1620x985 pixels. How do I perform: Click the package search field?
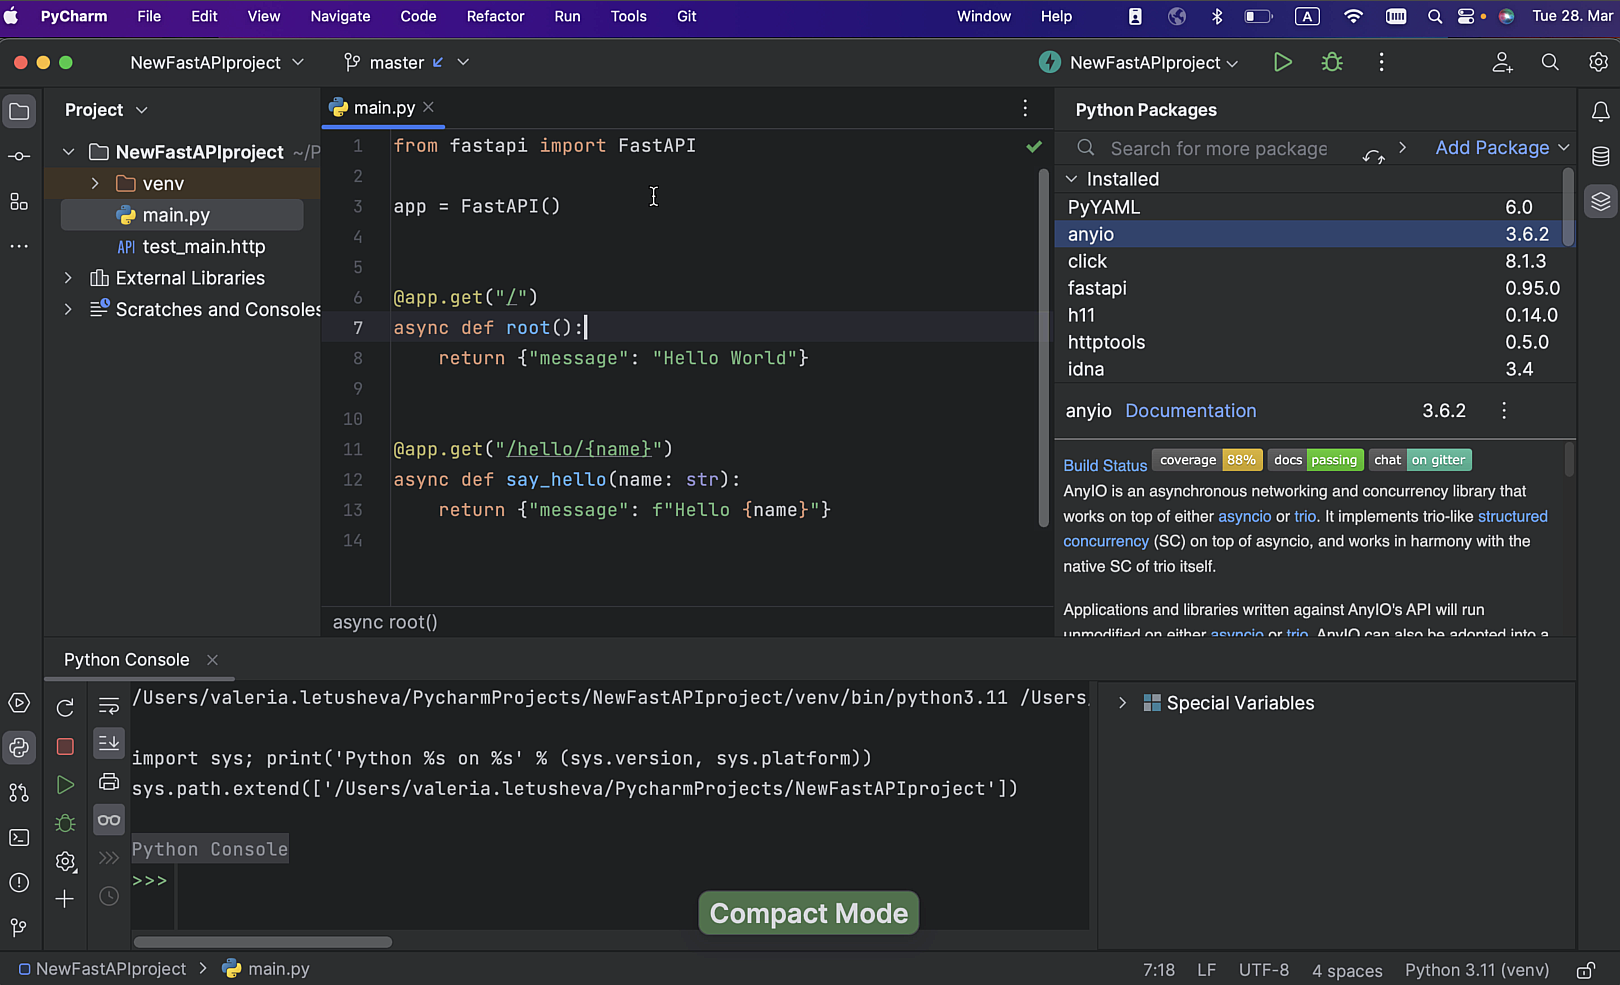[1218, 149]
